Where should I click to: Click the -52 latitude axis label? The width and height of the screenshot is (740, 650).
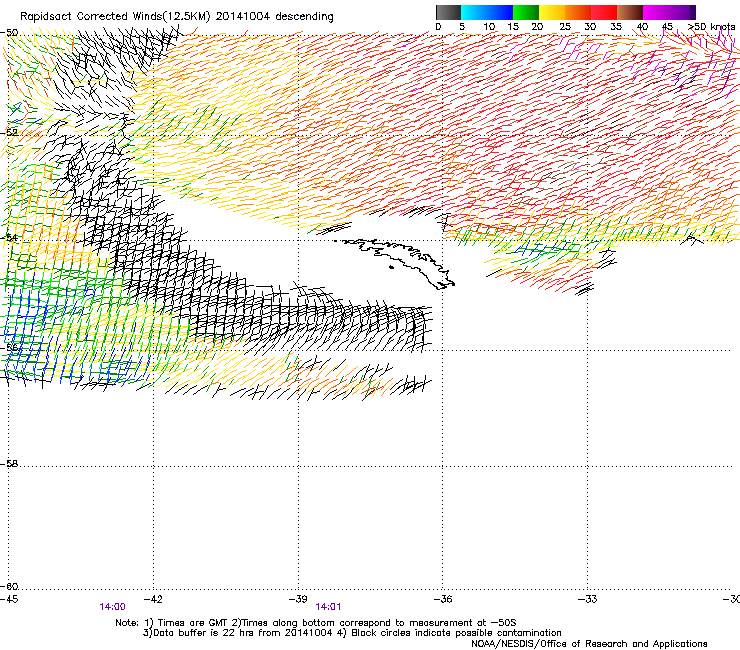(10, 133)
